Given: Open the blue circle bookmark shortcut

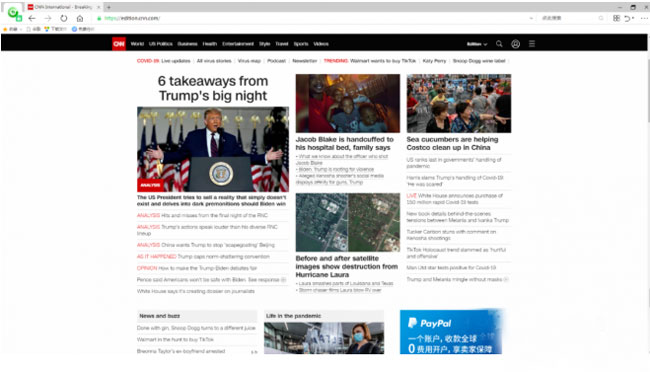Looking at the screenshot, I should pos(74,29).
